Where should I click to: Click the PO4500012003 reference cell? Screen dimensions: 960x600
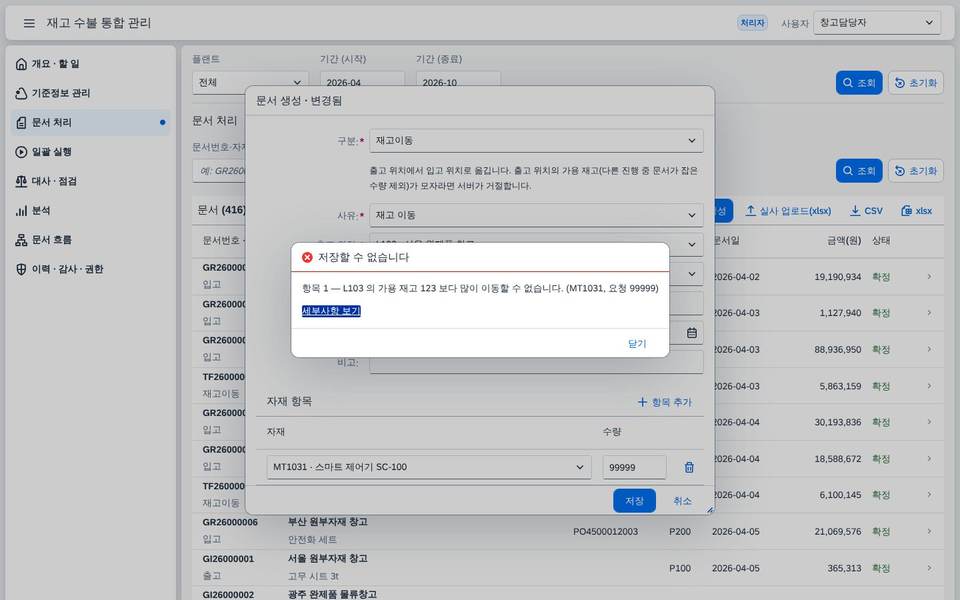point(606,531)
